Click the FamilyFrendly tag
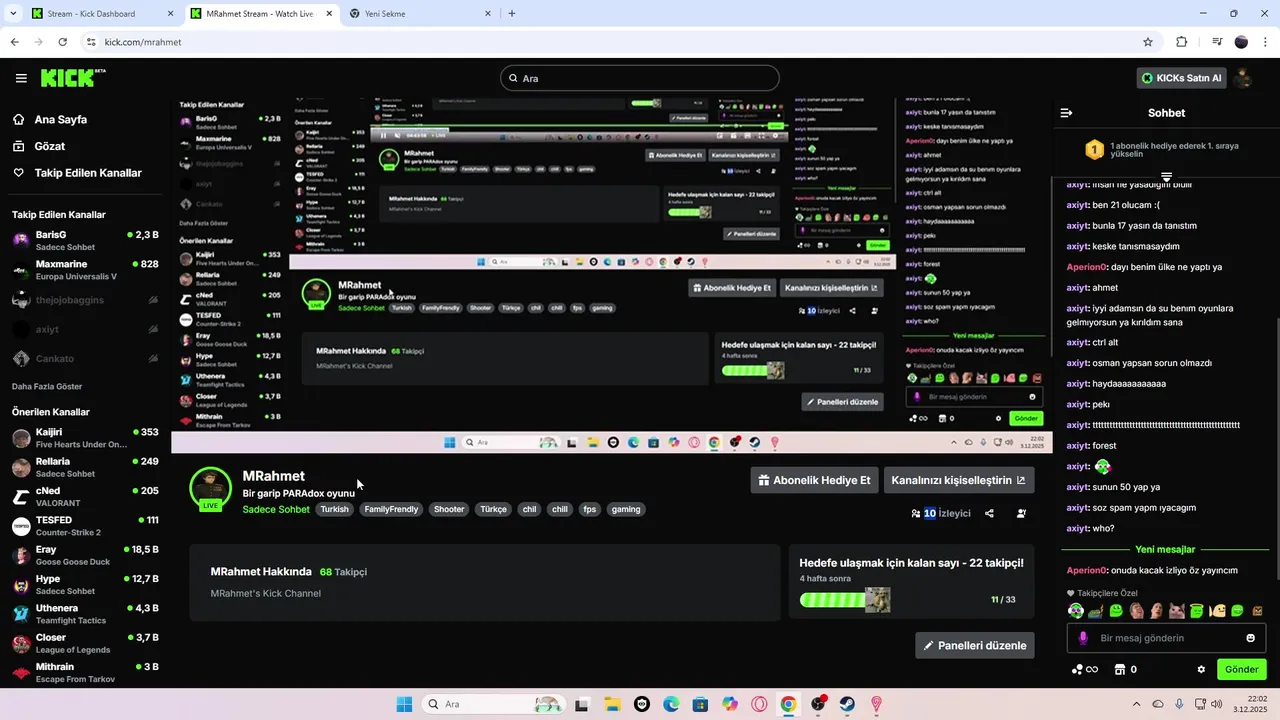This screenshot has height=720, width=1280. 391,509
